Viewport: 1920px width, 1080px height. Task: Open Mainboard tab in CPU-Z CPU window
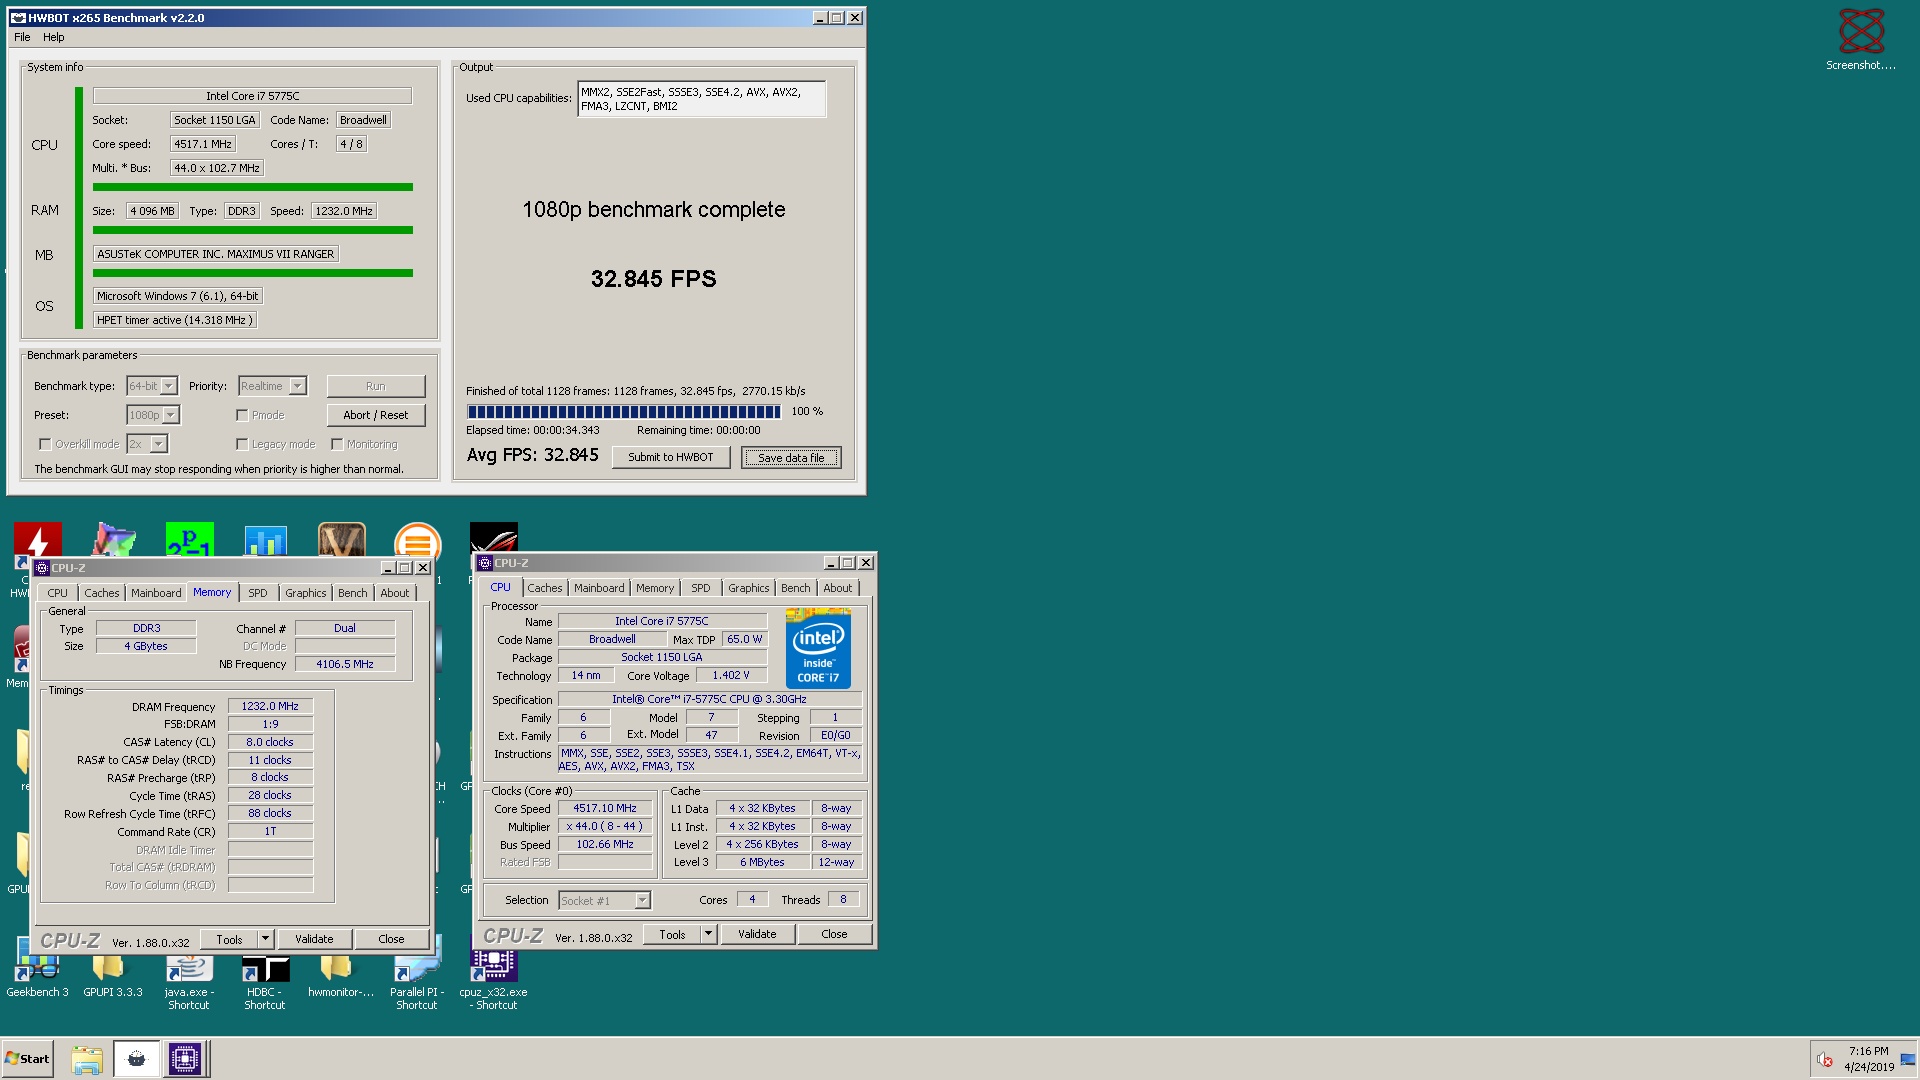599,588
